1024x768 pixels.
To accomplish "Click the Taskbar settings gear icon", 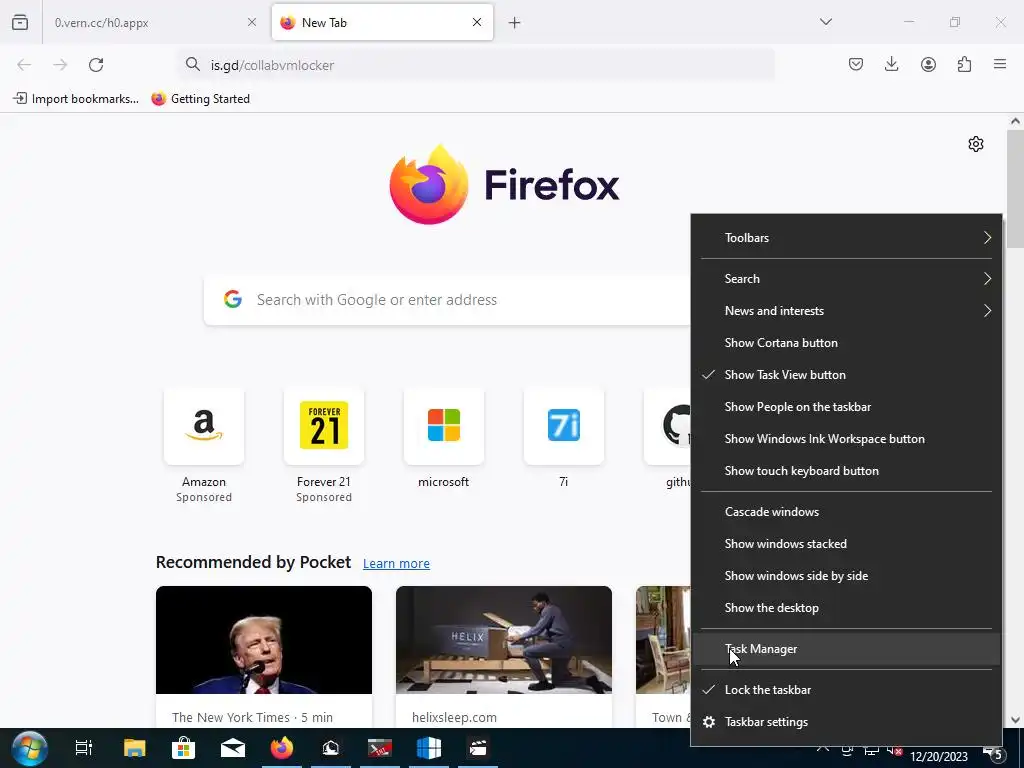I will point(709,722).
